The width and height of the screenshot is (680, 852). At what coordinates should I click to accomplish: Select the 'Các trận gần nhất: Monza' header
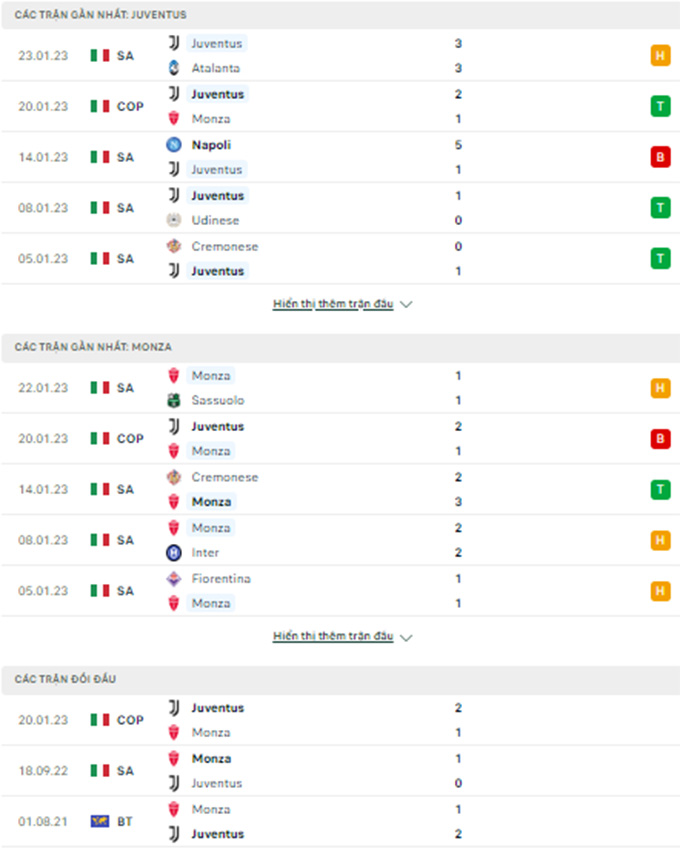click(x=93, y=347)
